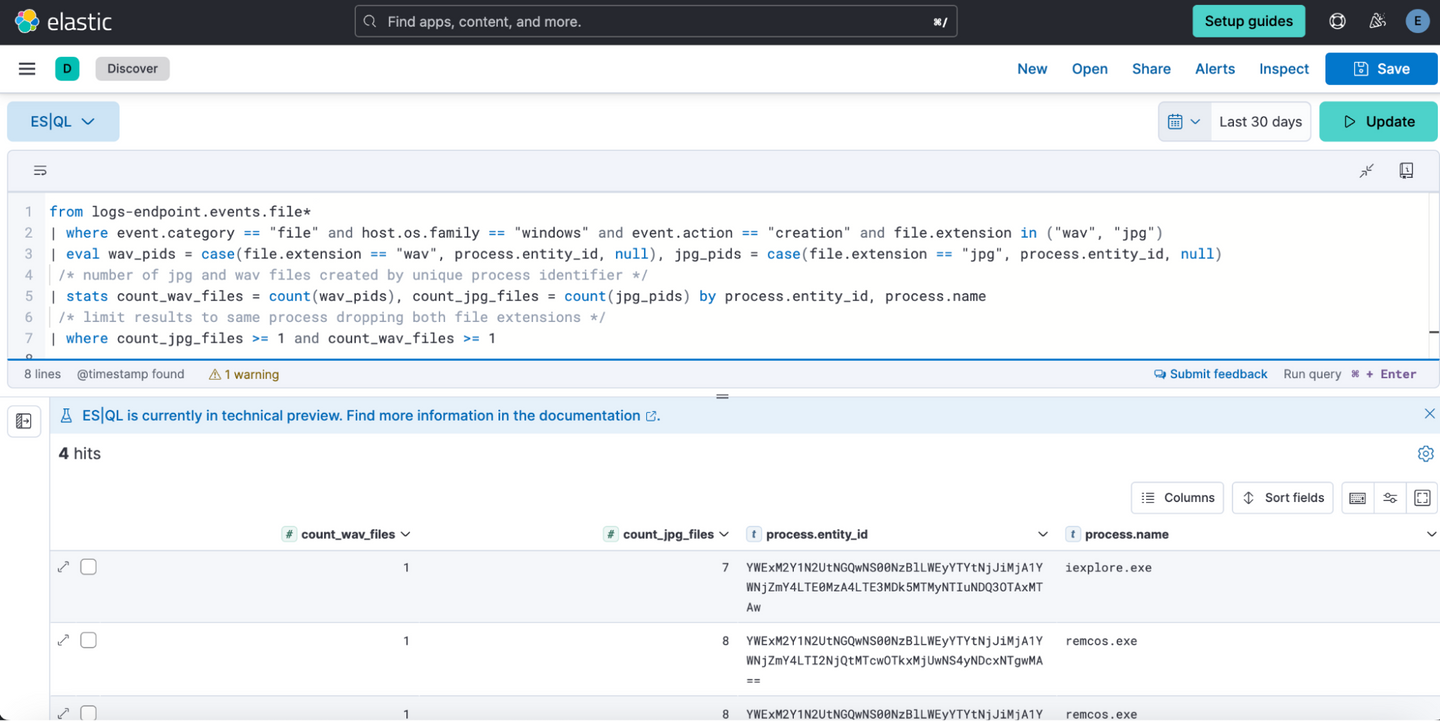Toggle the sidebar fields panel icon

(x=24, y=422)
